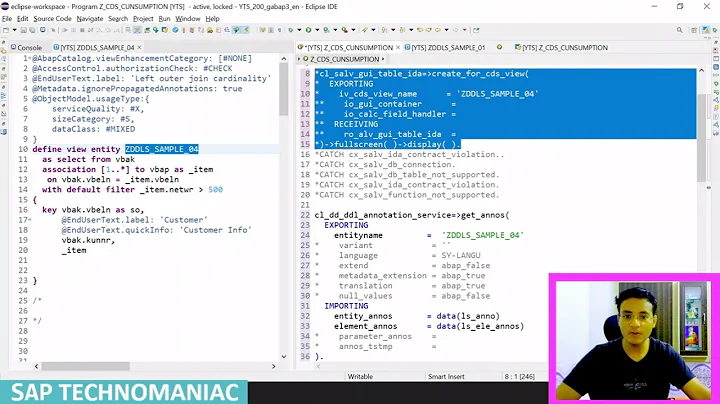The width and height of the screenshot is (720, 404).
Task: Click the blue globe toolbar icon
Action: (x=175, y=30)
